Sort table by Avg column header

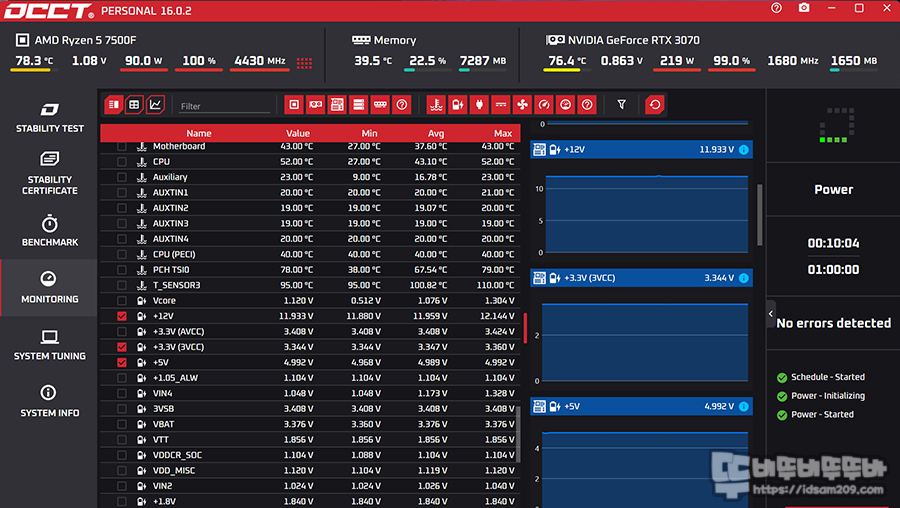point(436,133)
